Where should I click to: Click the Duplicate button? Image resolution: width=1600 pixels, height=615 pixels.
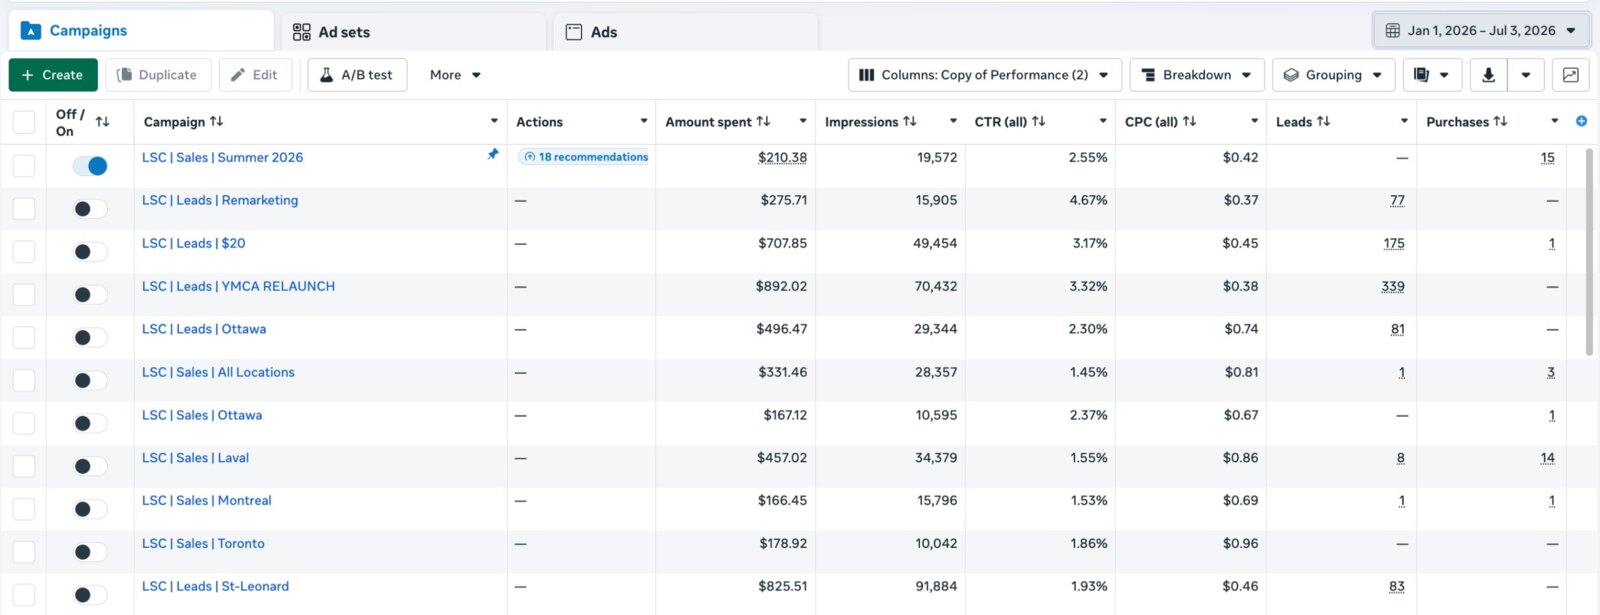pos(158,75)
